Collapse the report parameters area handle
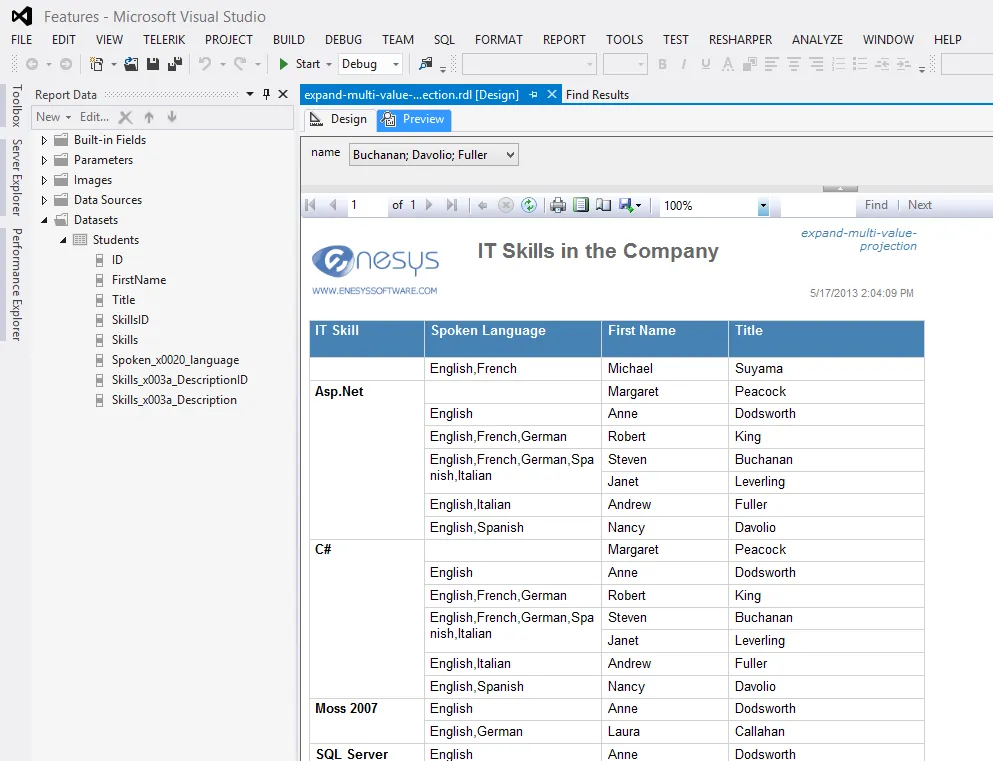 coord(840,188)
